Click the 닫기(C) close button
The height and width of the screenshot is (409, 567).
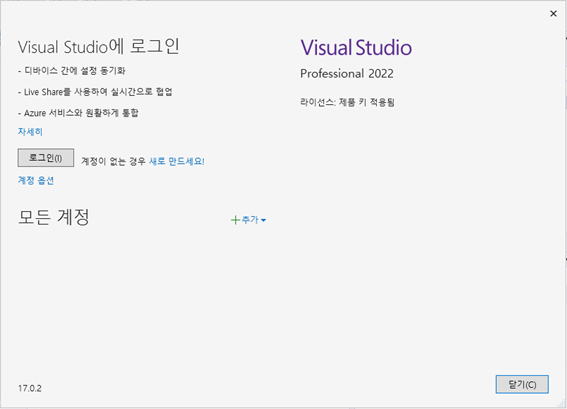pos(522,384)
